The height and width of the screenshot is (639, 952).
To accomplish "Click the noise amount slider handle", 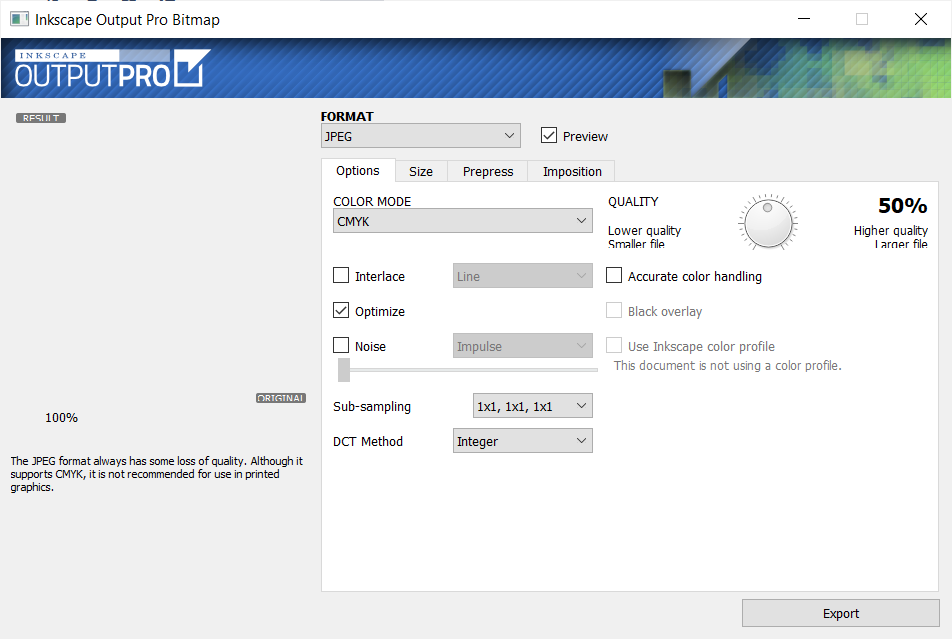I will [344, 370].
